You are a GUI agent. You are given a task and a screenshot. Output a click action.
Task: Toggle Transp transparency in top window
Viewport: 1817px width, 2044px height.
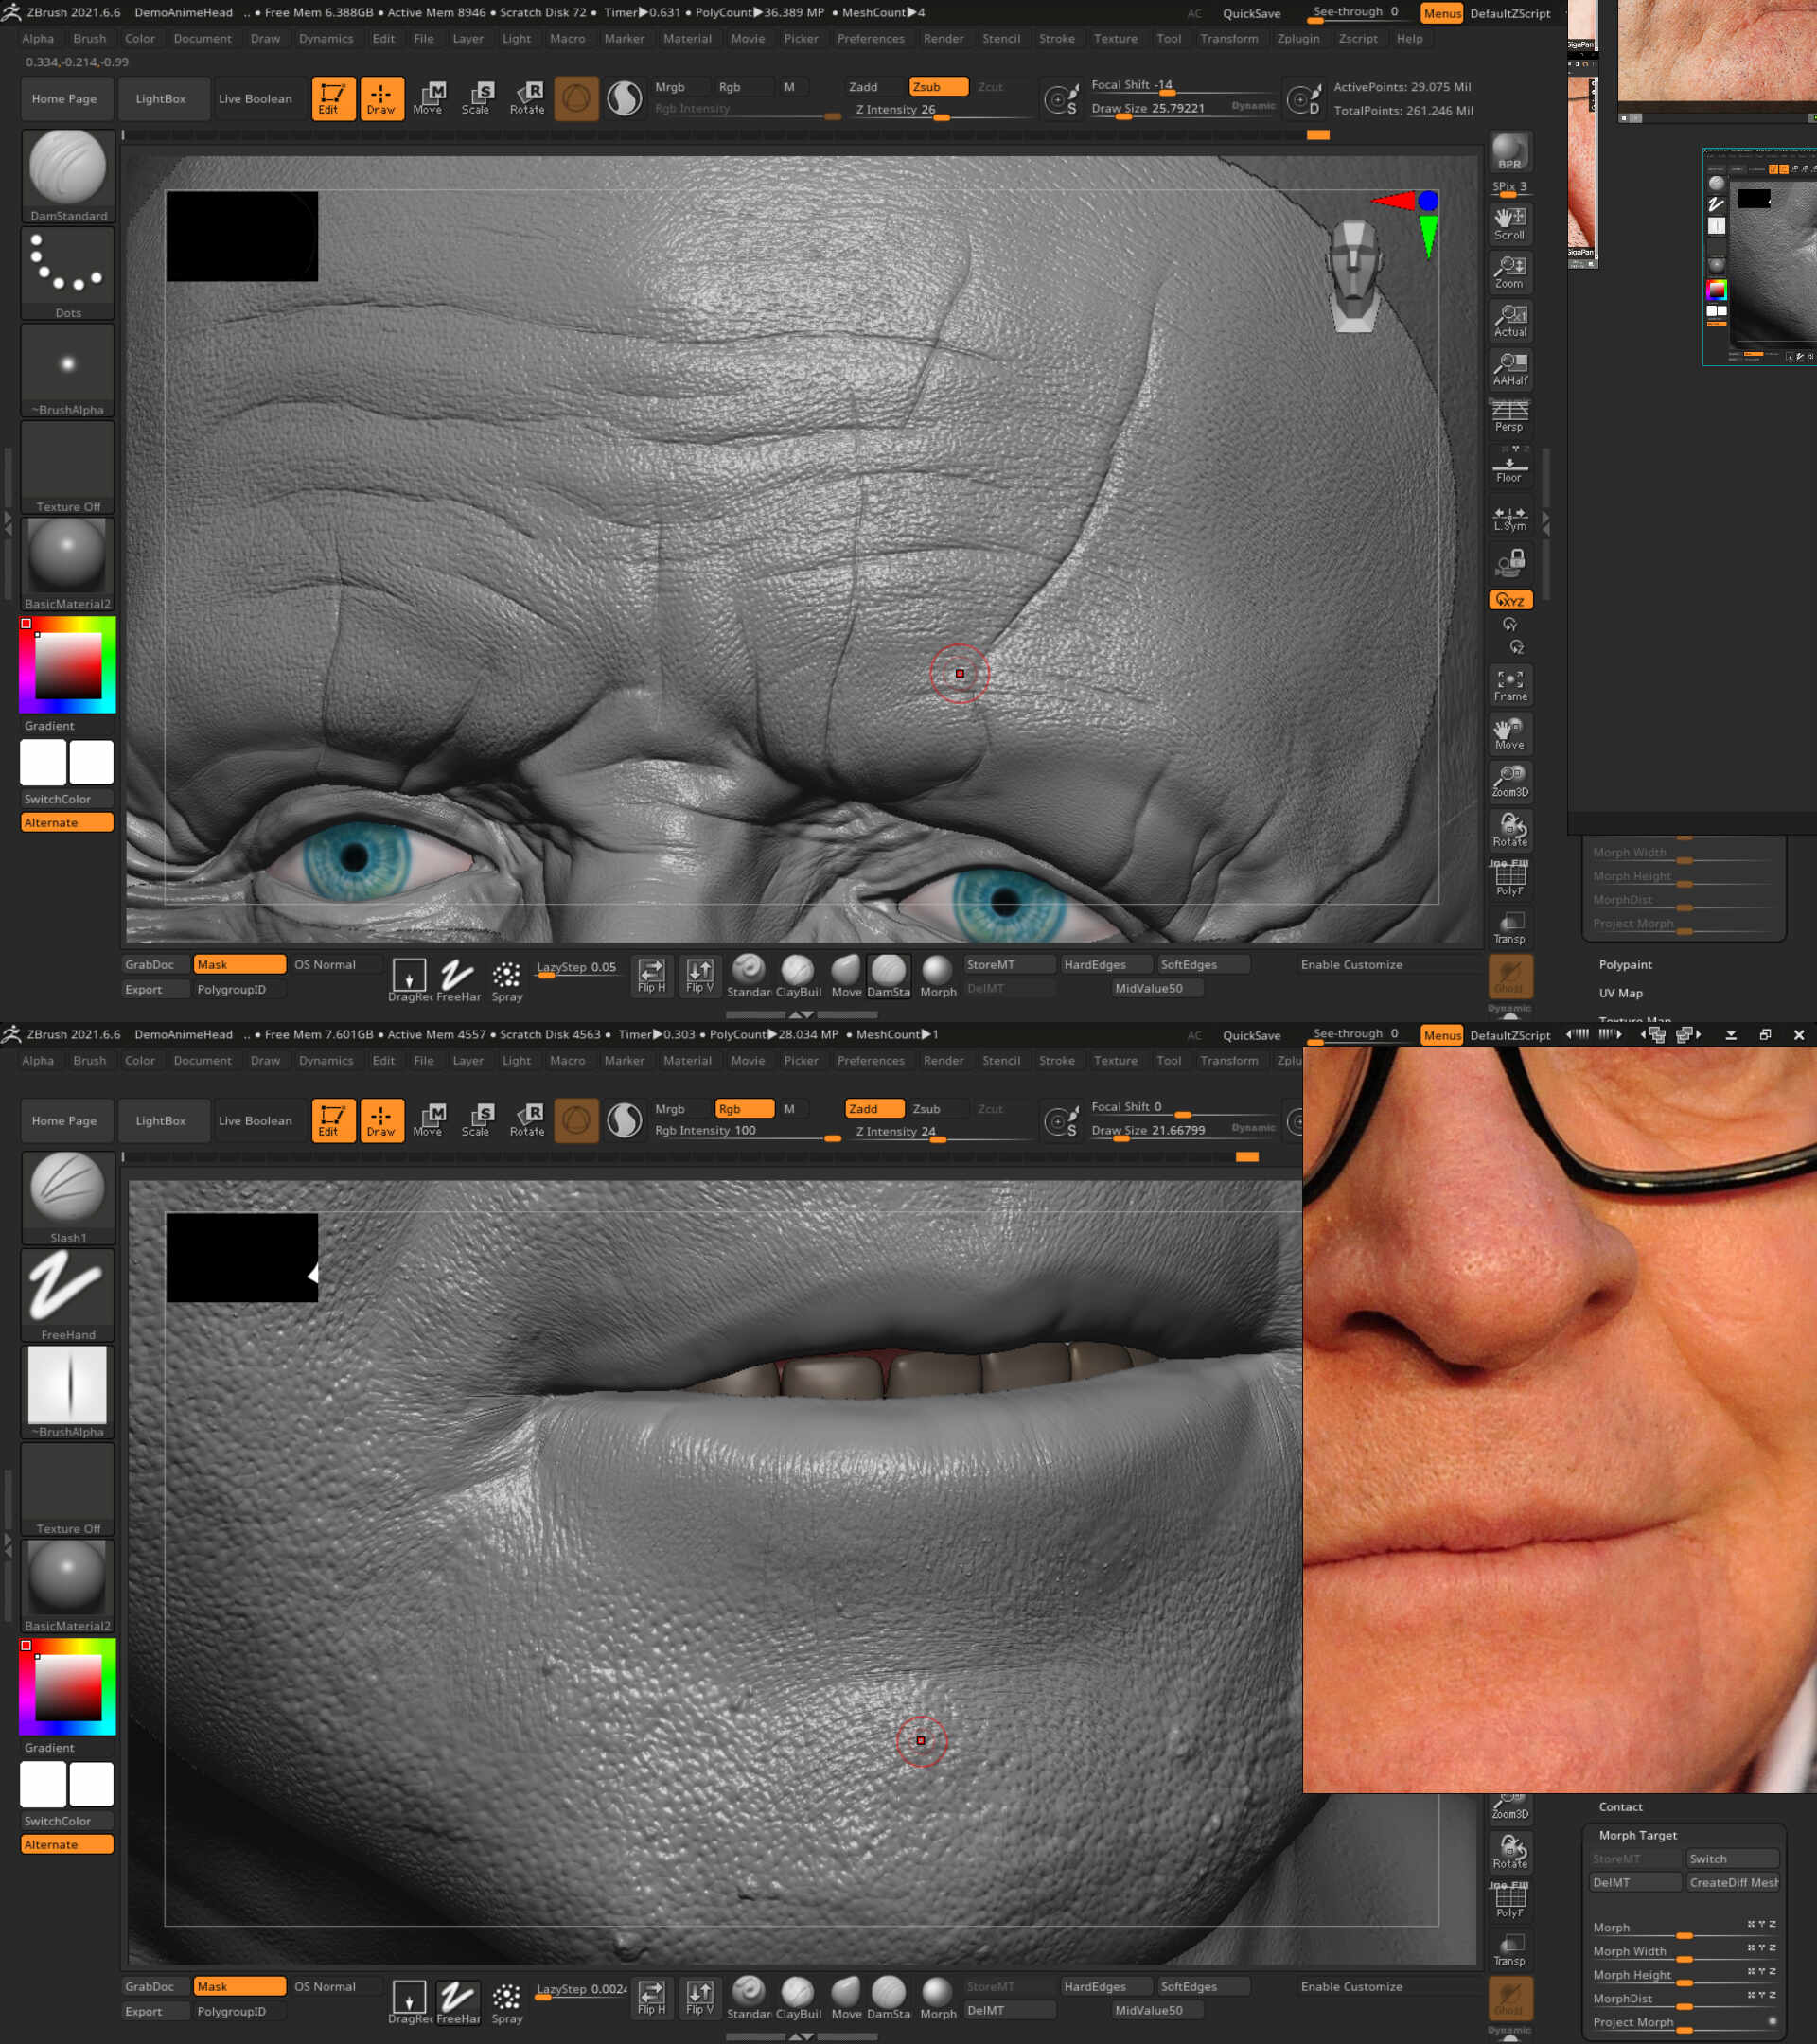point(1510,928)
